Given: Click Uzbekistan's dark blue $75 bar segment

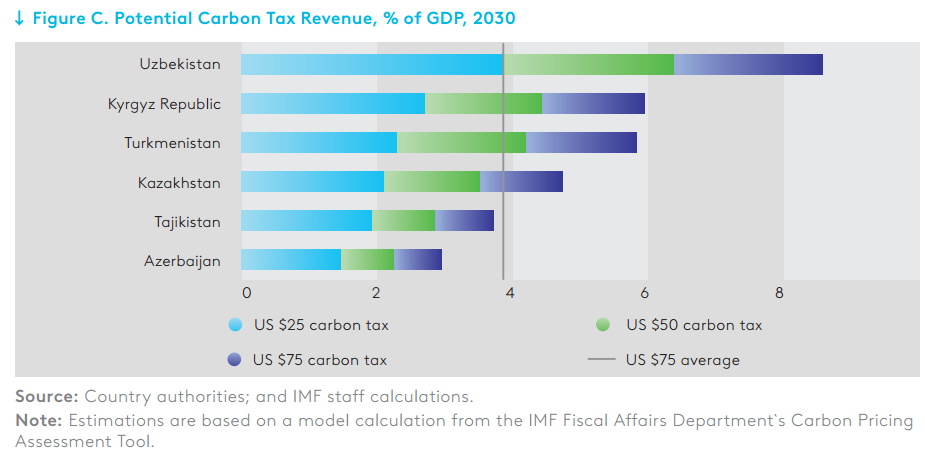Looking at the screenshot, I should point(748,64).
